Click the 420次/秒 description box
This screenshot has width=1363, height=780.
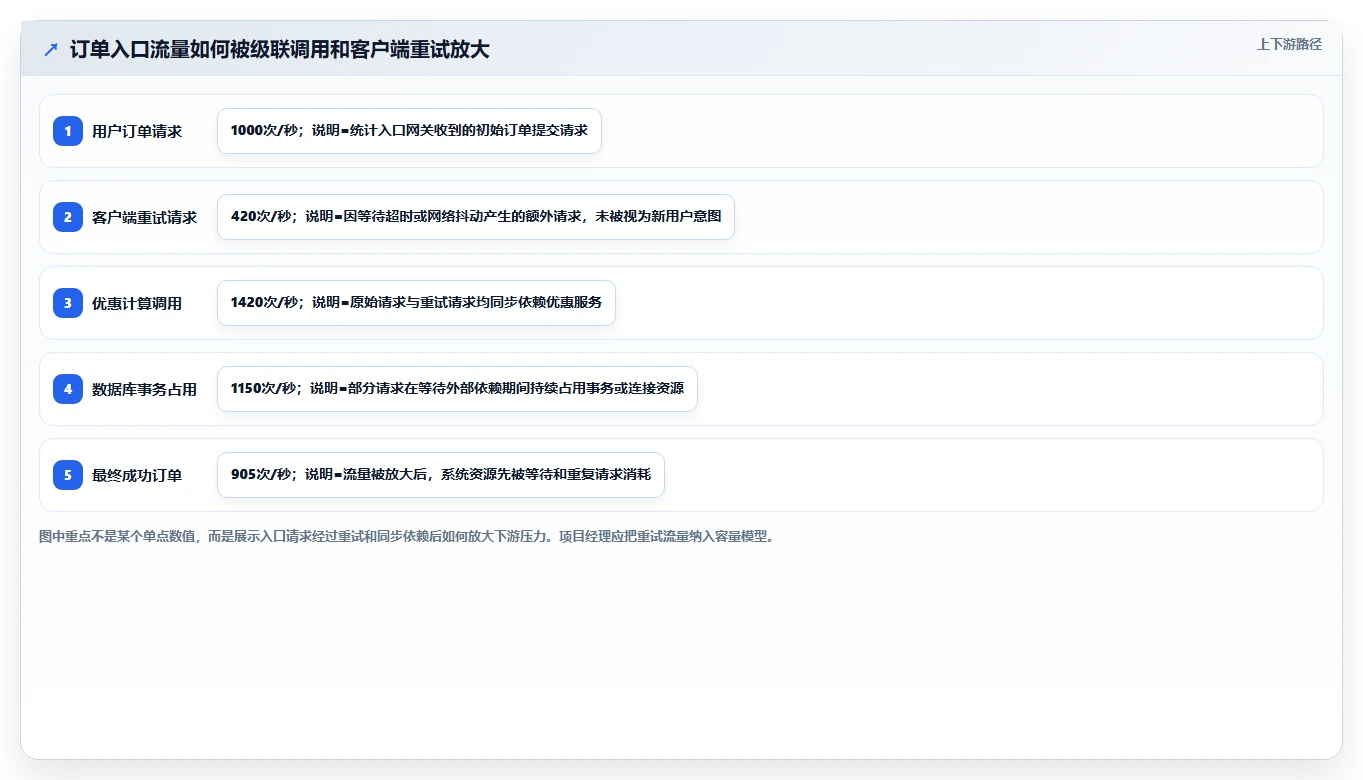[x=476, y=217]
